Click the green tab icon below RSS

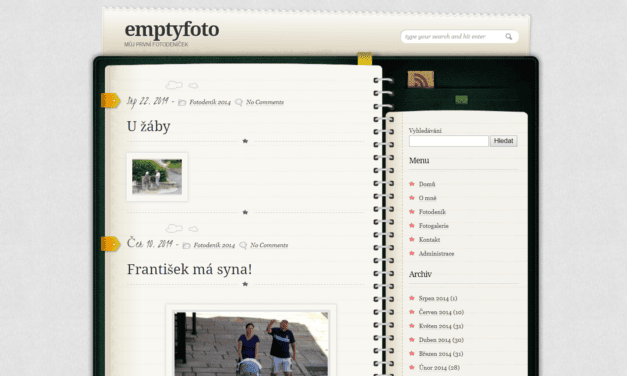(461, 100)
